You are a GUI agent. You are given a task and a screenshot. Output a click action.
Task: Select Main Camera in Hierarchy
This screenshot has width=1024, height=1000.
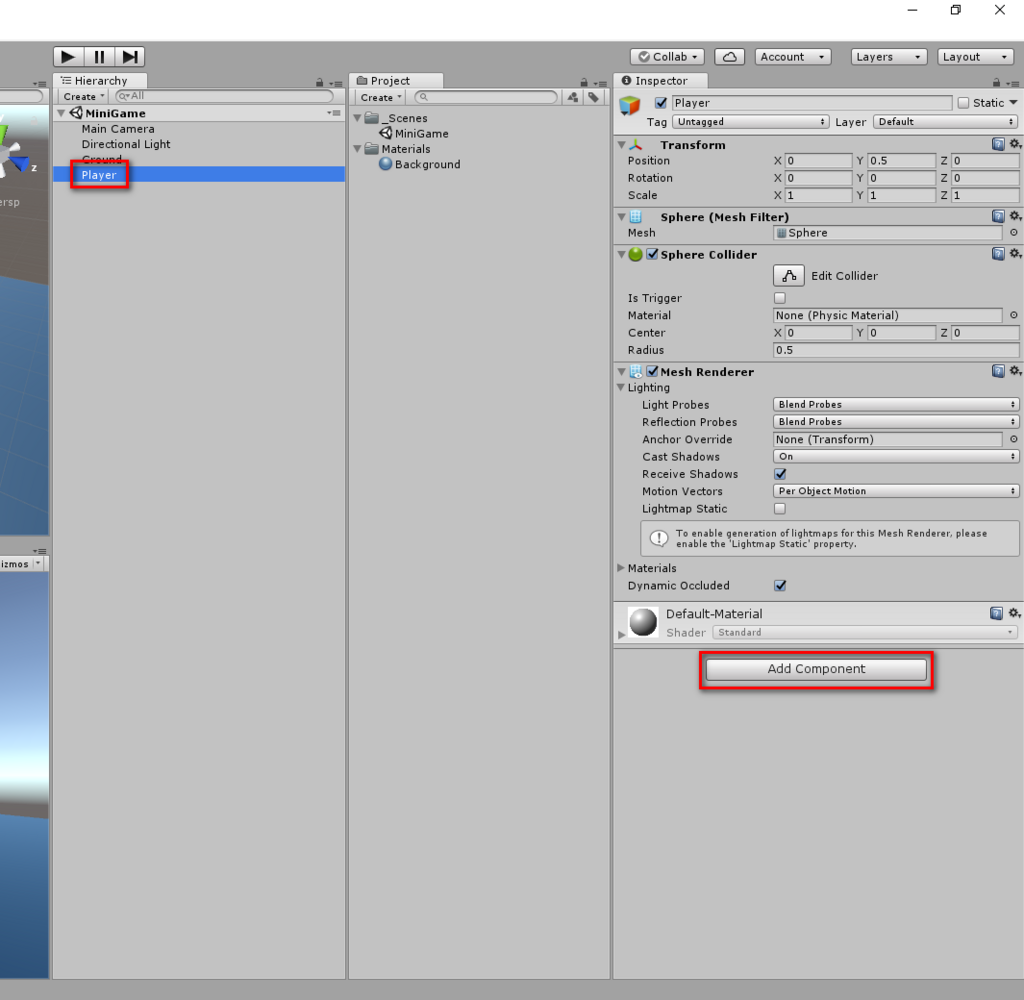click(x=118, y=129)
